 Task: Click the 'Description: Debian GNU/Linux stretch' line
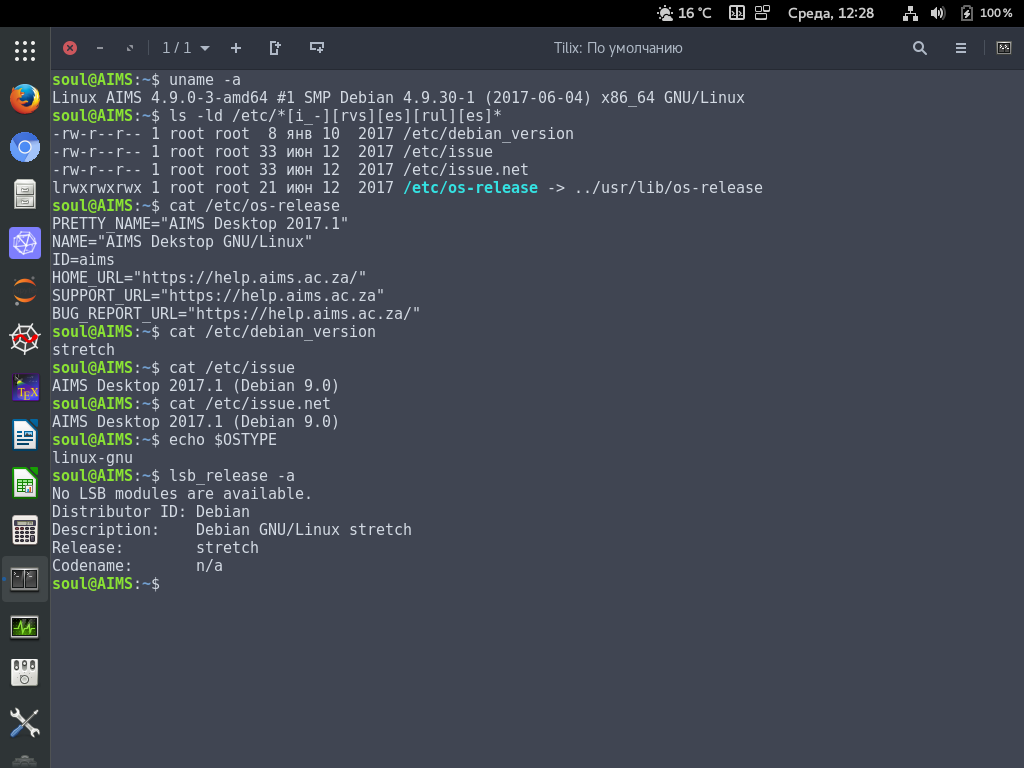[232, 530]
